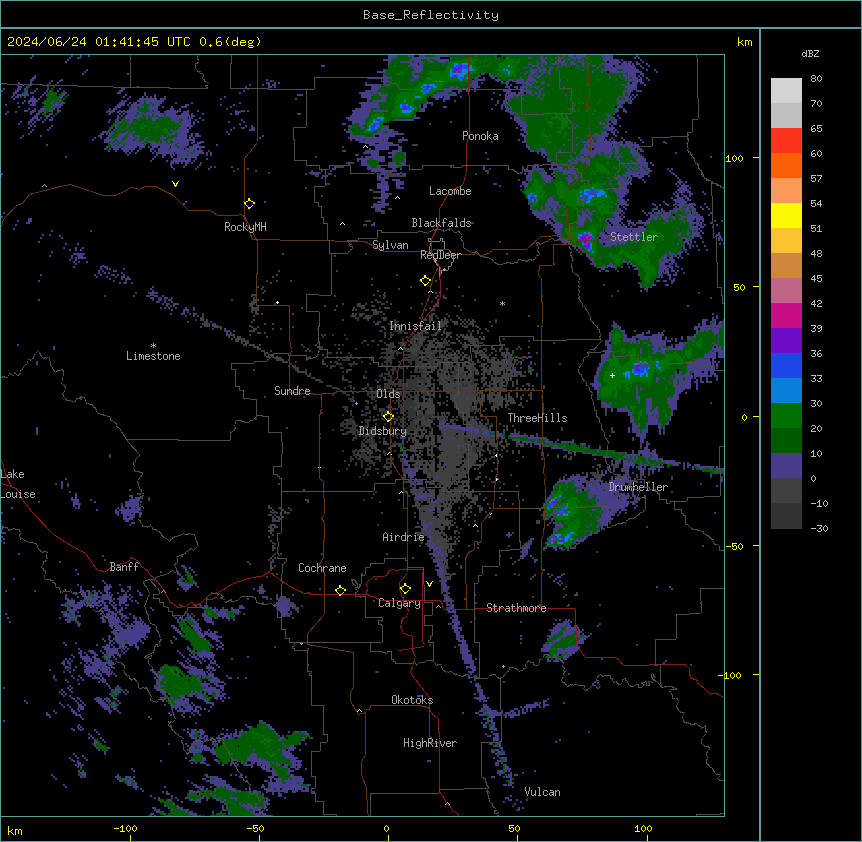Image resolution: width=862 pixels, height=842 pixels.
Task: Select the red 60-65 dBZ legend swatch
Action: coord(786,141)
